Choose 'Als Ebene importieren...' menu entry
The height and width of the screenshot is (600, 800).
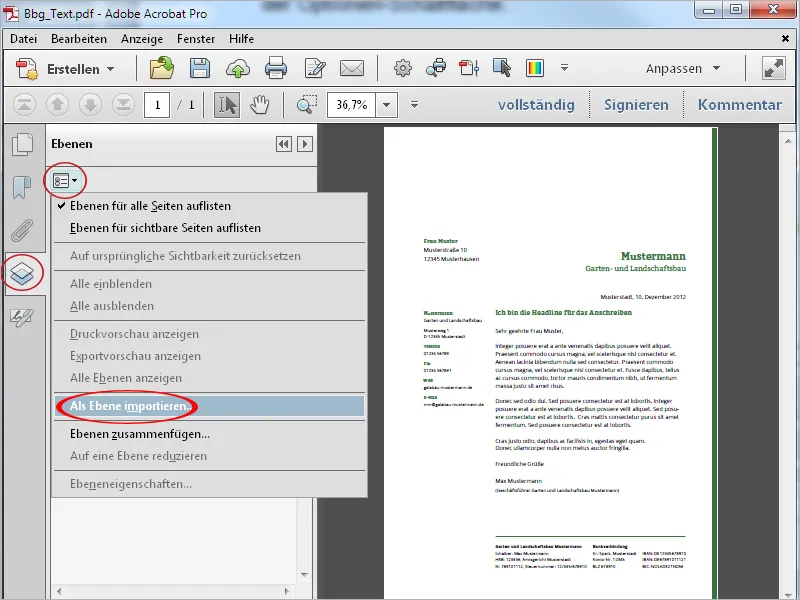point(210,406)
